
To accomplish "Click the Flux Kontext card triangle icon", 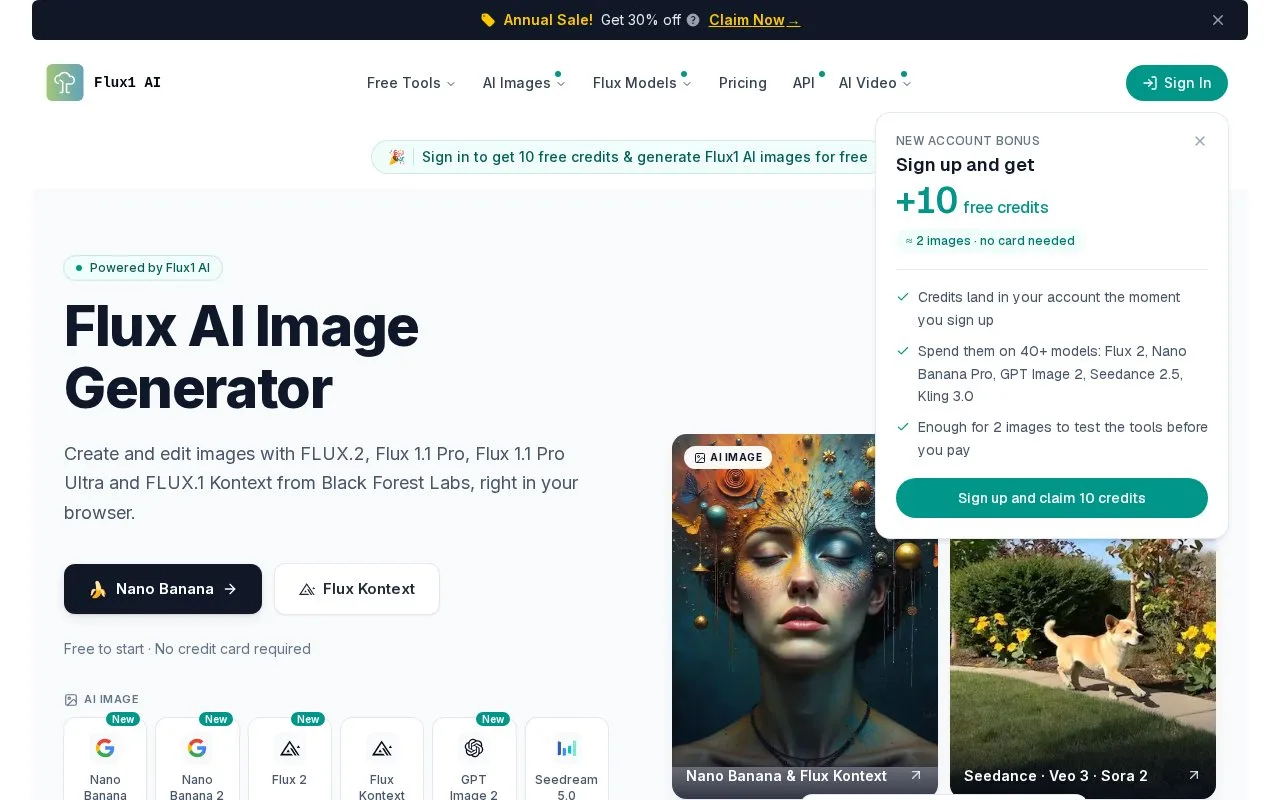I will click(382, 748).
